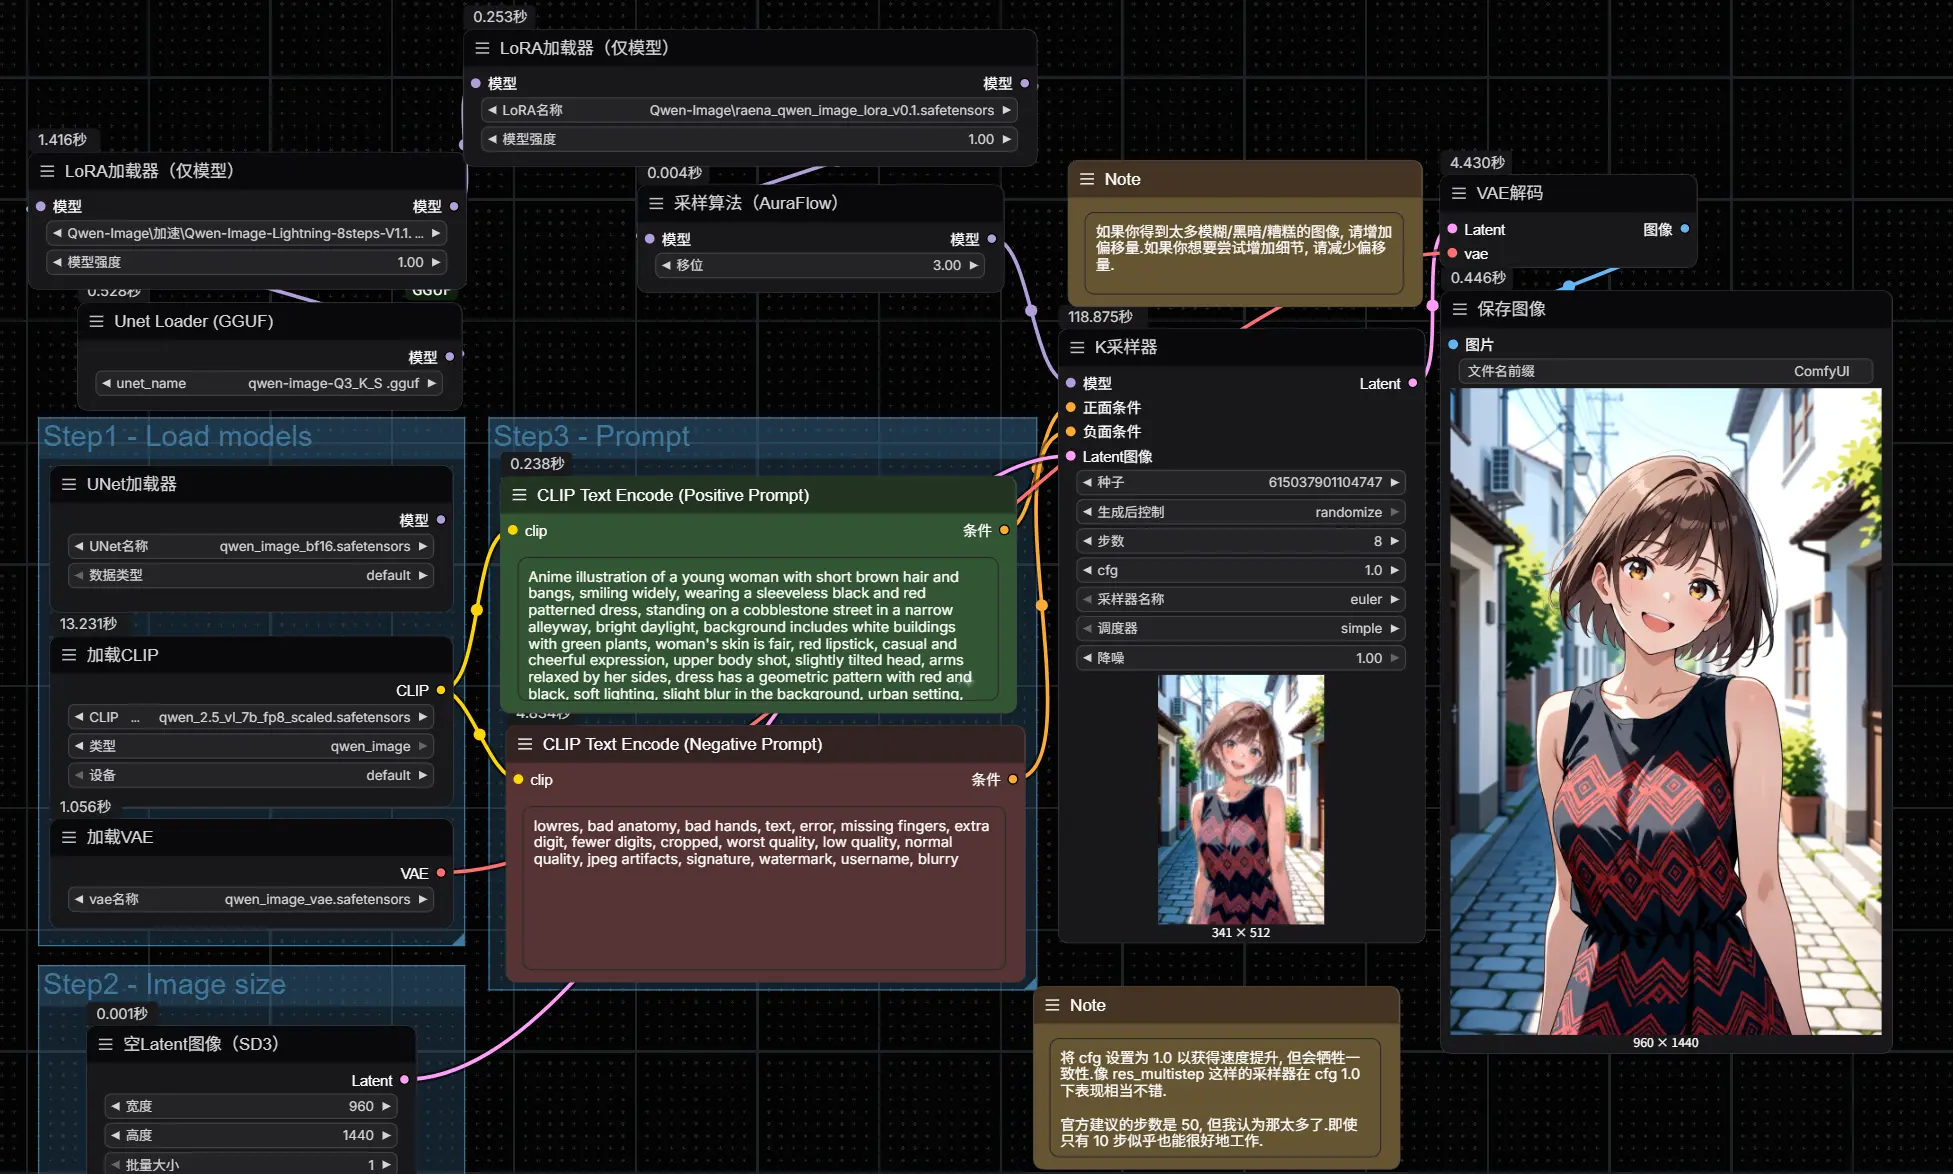Click the K采样器 preview thumbnail image
The height and width of the screenshot is (1174, 1953).
point(1240,799)
